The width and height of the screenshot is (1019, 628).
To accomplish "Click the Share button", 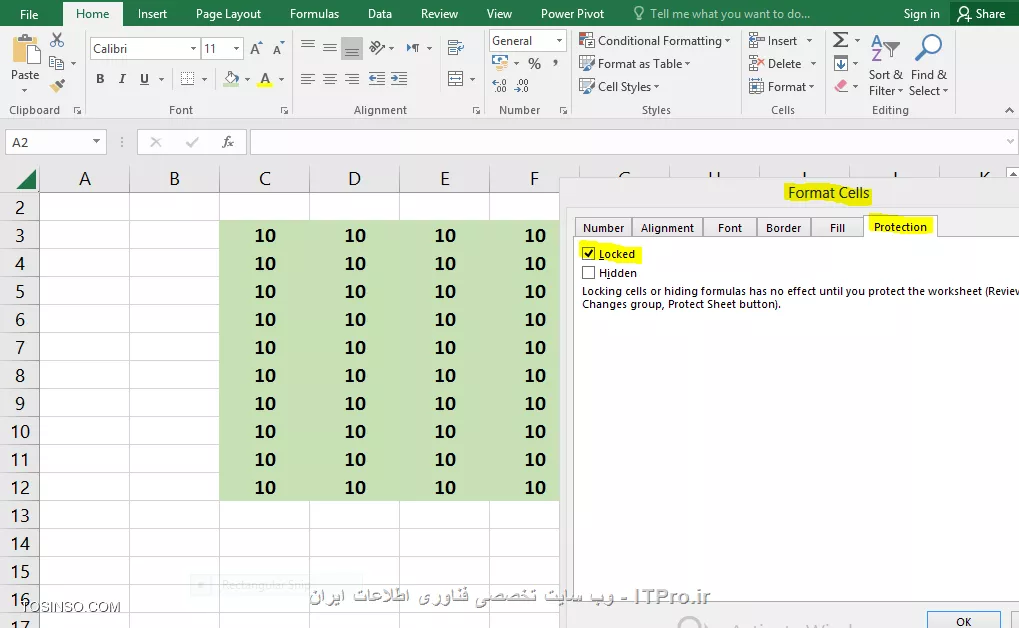I will pos(982,14).
